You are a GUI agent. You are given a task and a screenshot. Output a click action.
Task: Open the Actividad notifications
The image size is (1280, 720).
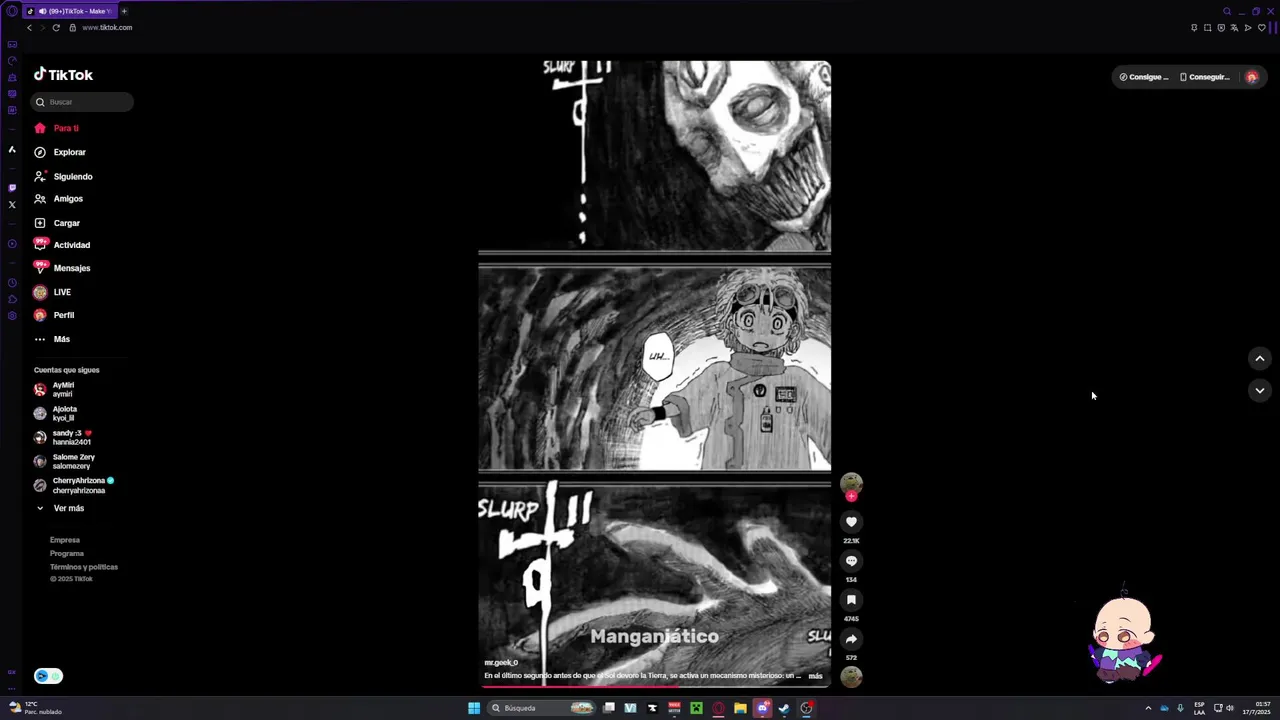pos(62,245)
